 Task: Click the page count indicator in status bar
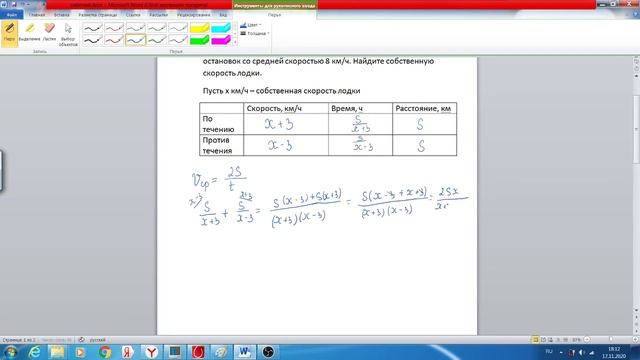19,340
